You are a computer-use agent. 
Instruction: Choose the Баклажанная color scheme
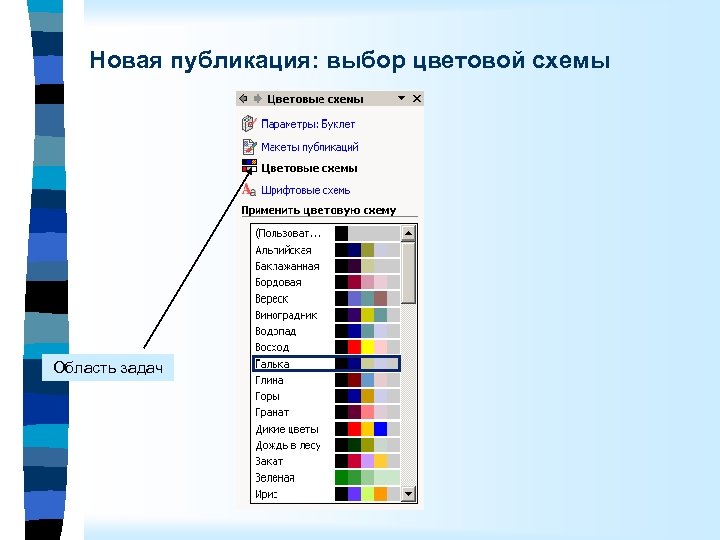point(326,266)
